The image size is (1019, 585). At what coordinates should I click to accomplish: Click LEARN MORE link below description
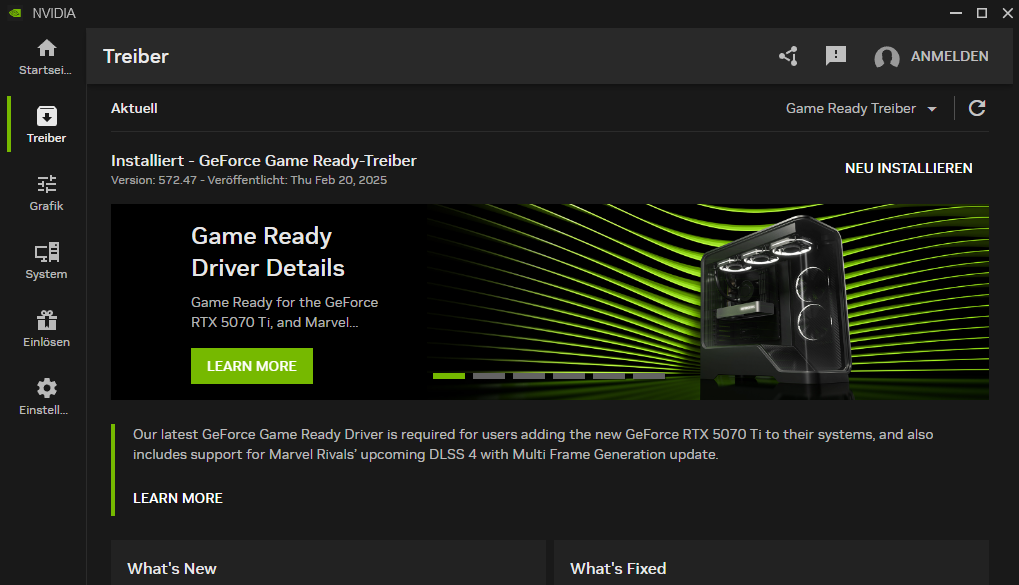pos(177,498)
